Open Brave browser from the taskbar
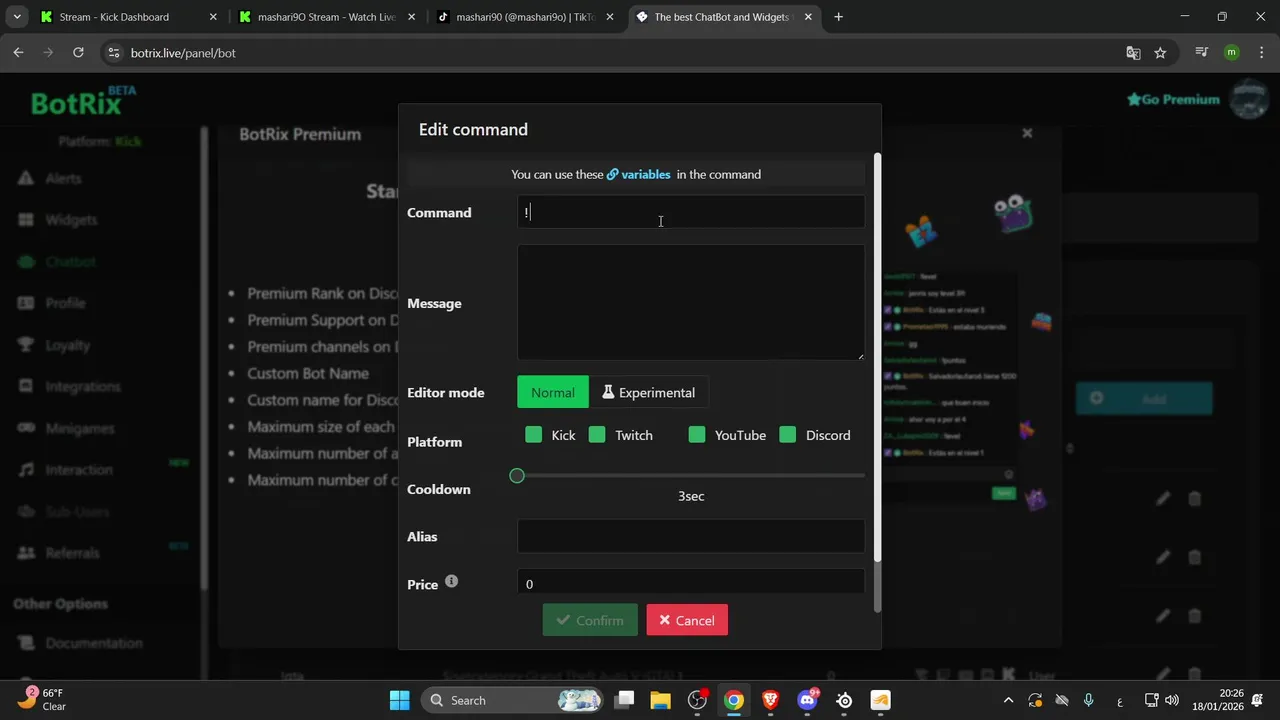 (770, 700)
